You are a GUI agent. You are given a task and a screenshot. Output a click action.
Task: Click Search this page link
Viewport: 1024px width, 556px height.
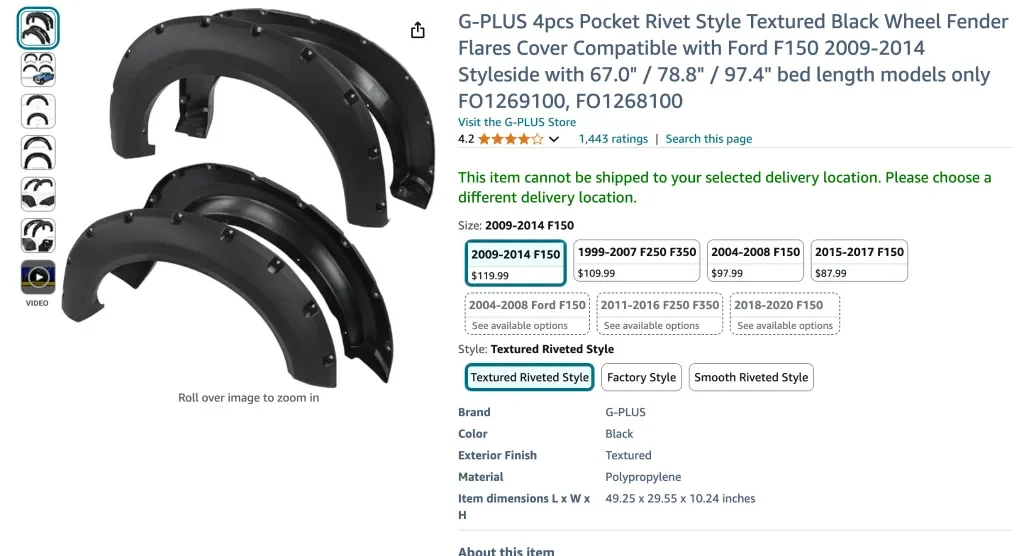pyautogui.click(x=708, y=139)
